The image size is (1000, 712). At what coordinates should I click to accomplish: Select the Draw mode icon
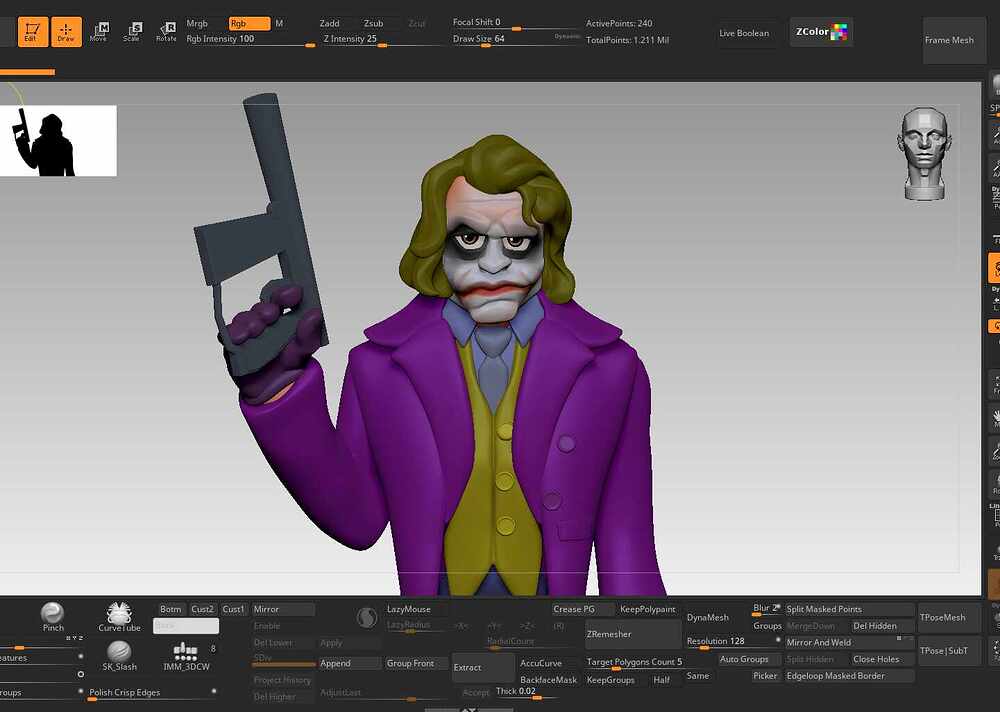pos(66,32)
